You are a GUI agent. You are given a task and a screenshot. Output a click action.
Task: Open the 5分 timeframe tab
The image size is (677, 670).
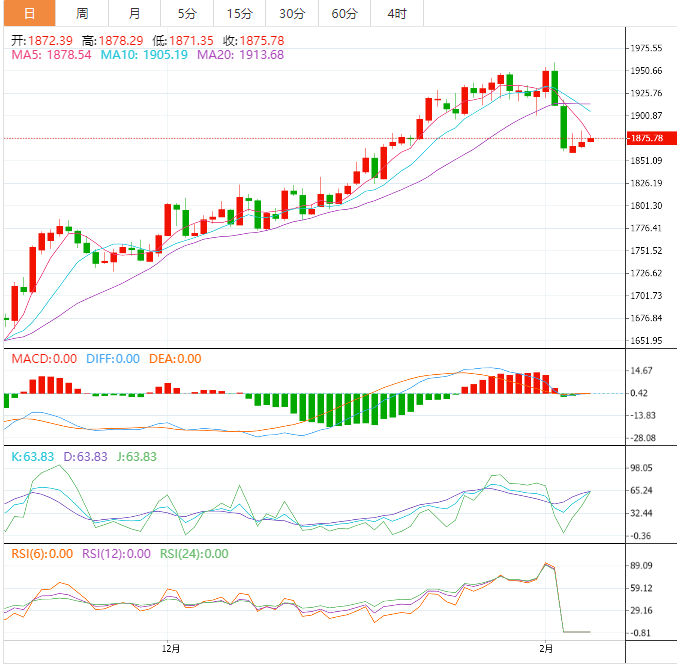[x=187, y=13]
